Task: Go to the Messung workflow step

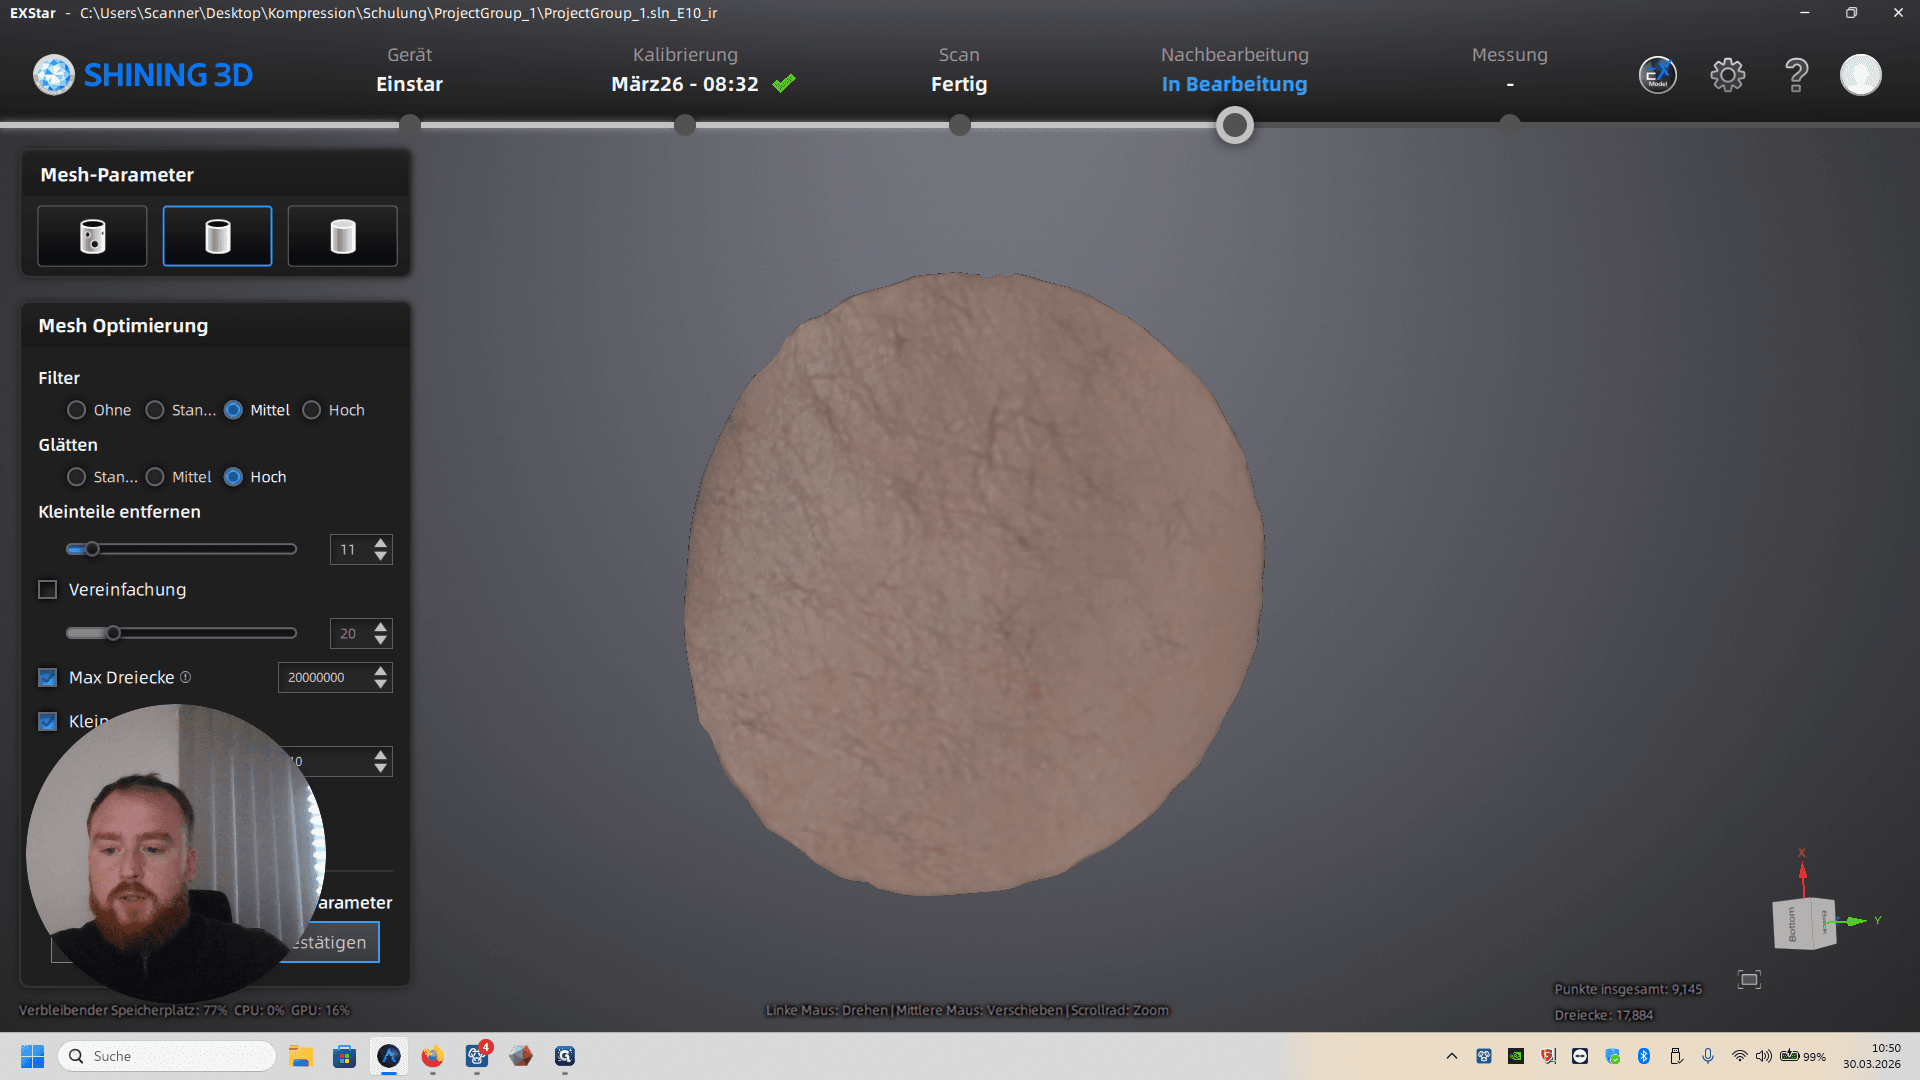Action: (1509, 71)
